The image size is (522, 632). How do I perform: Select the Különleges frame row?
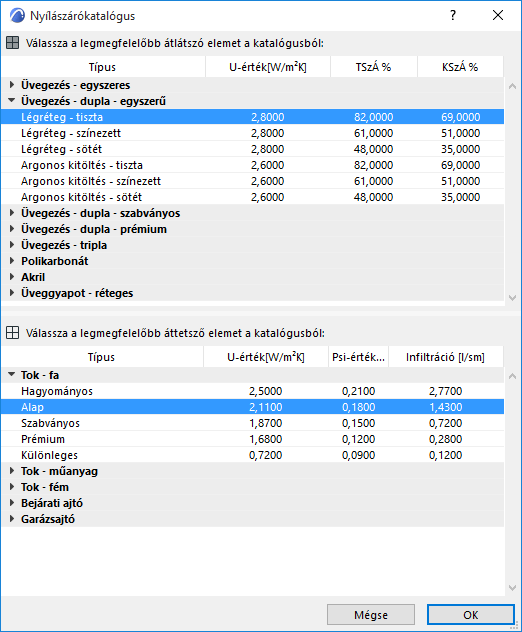252,455
